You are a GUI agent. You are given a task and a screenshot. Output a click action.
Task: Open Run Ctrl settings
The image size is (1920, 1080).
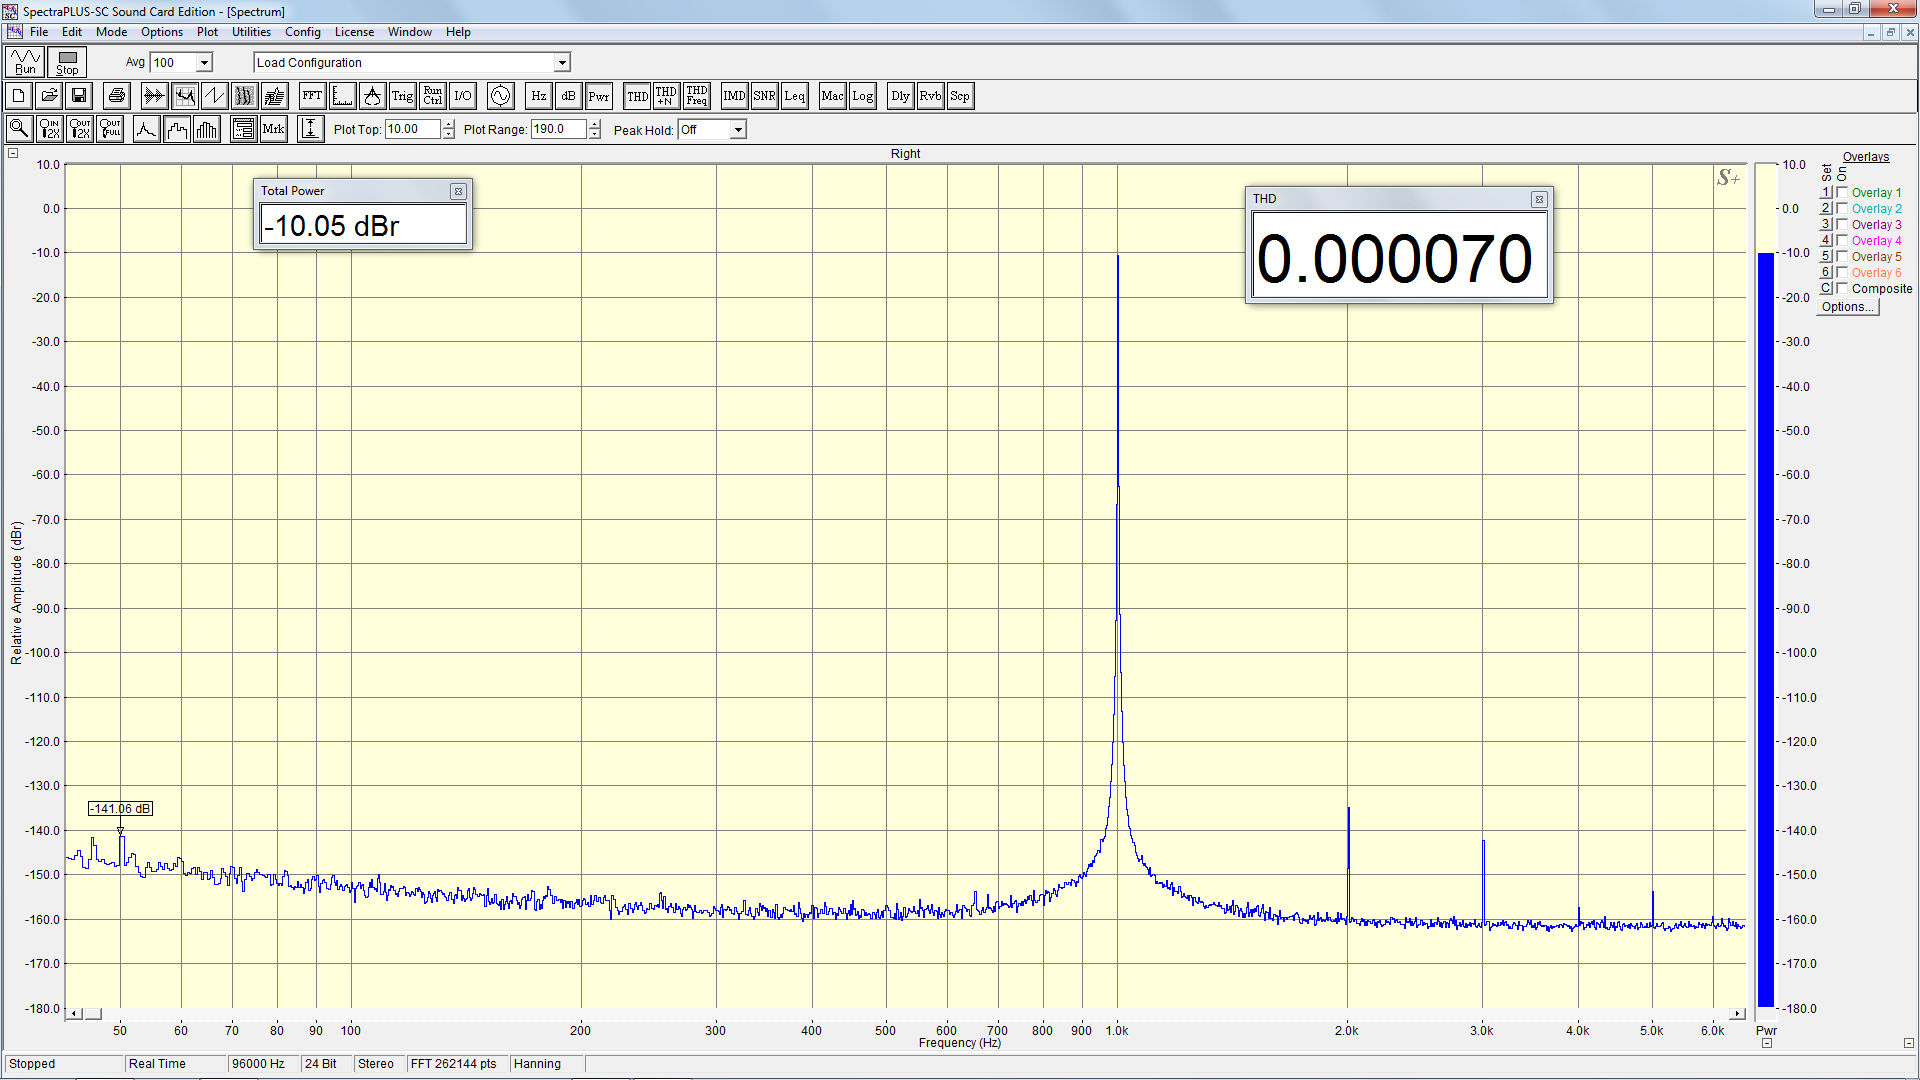[x=432, y=96]
